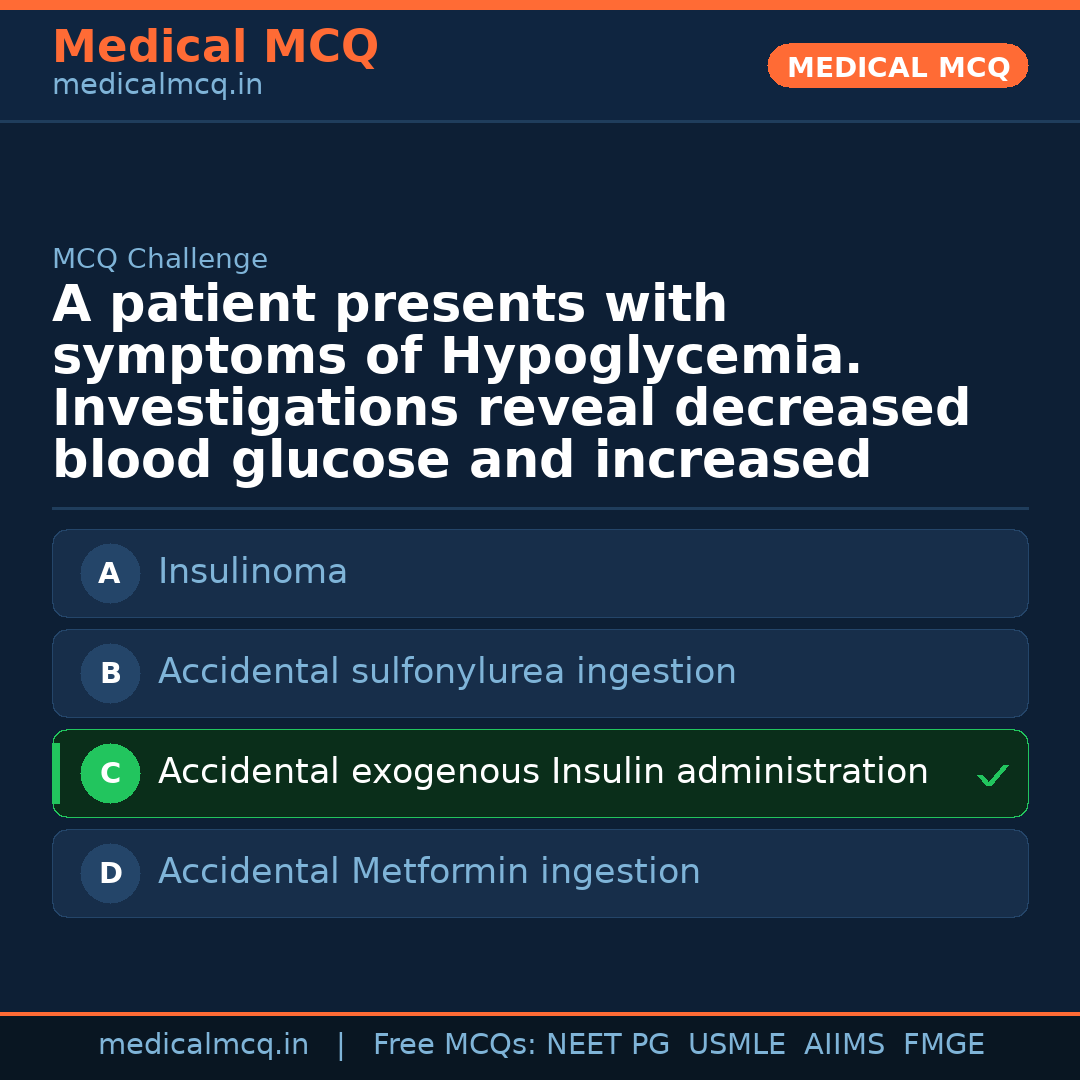Click the Medical MCQ orange title
Image resolution: width=1080 pixels, height=1080 pixels.
215,47
